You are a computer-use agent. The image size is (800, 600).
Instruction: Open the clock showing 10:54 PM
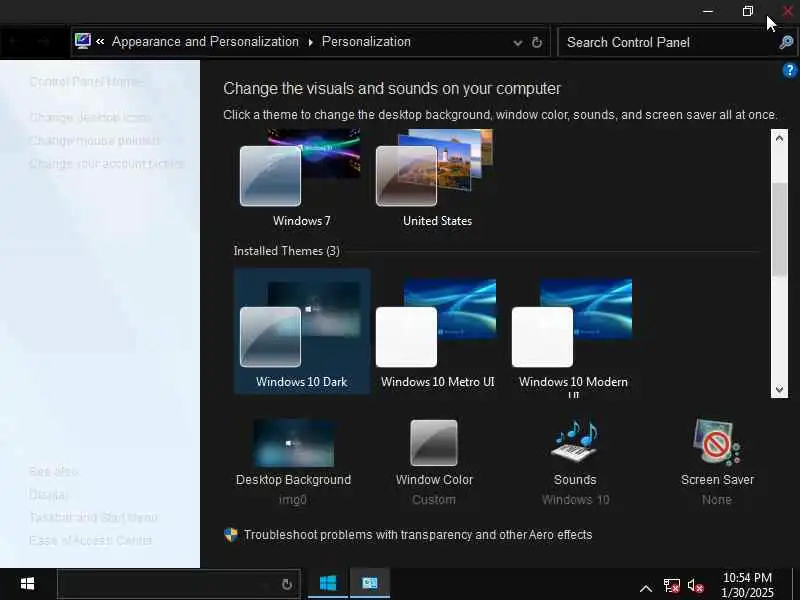tap(747, 584)
